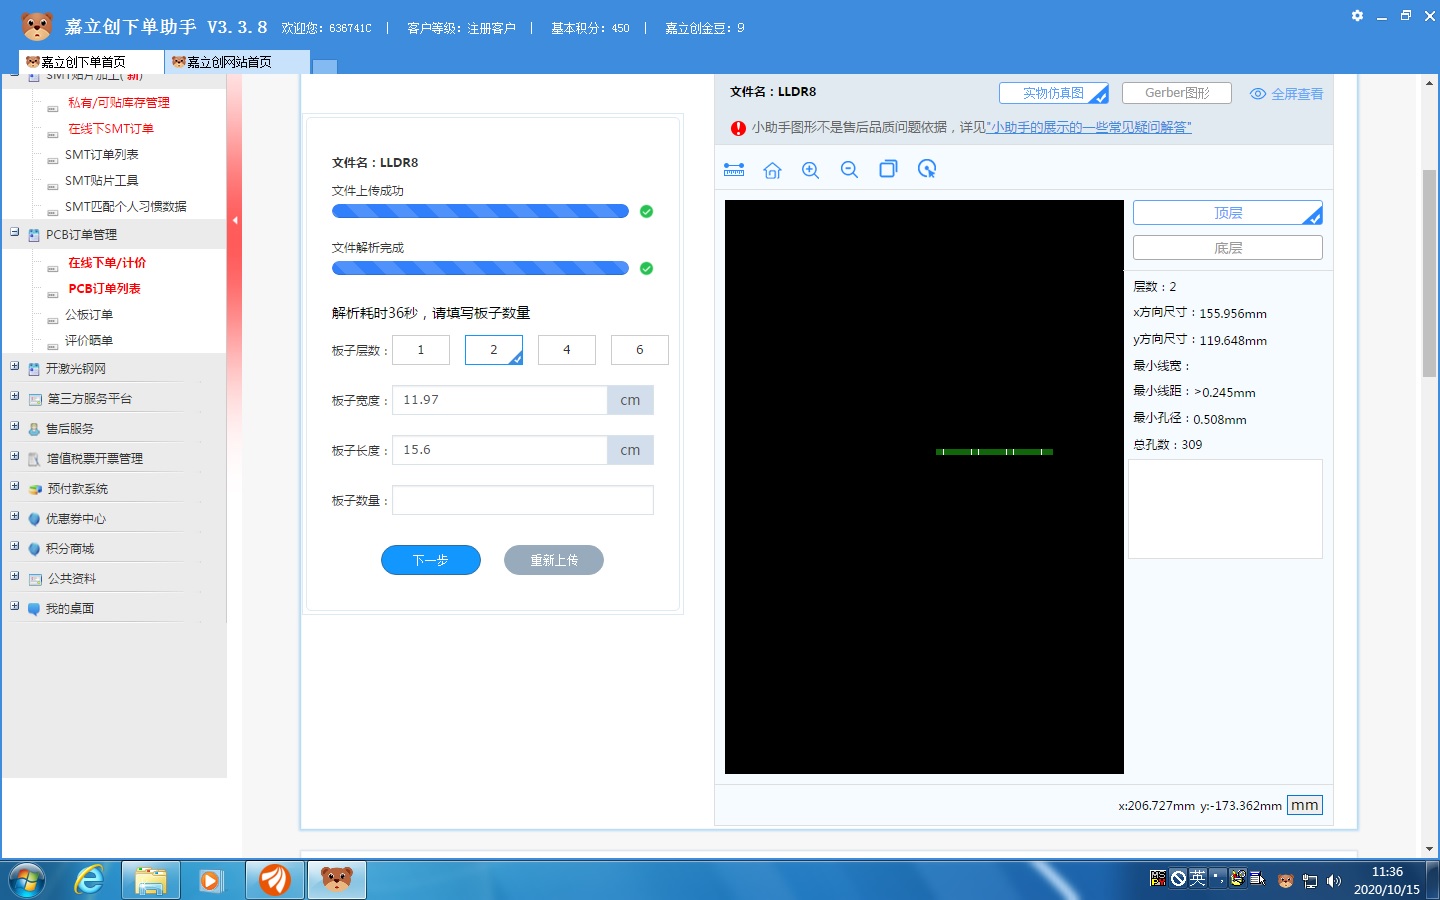Click 文件上传成功 progress bar
Image resolution: width=1440 pixels, height=900 pixels.
pyautogui.click(x=480, y=211)
